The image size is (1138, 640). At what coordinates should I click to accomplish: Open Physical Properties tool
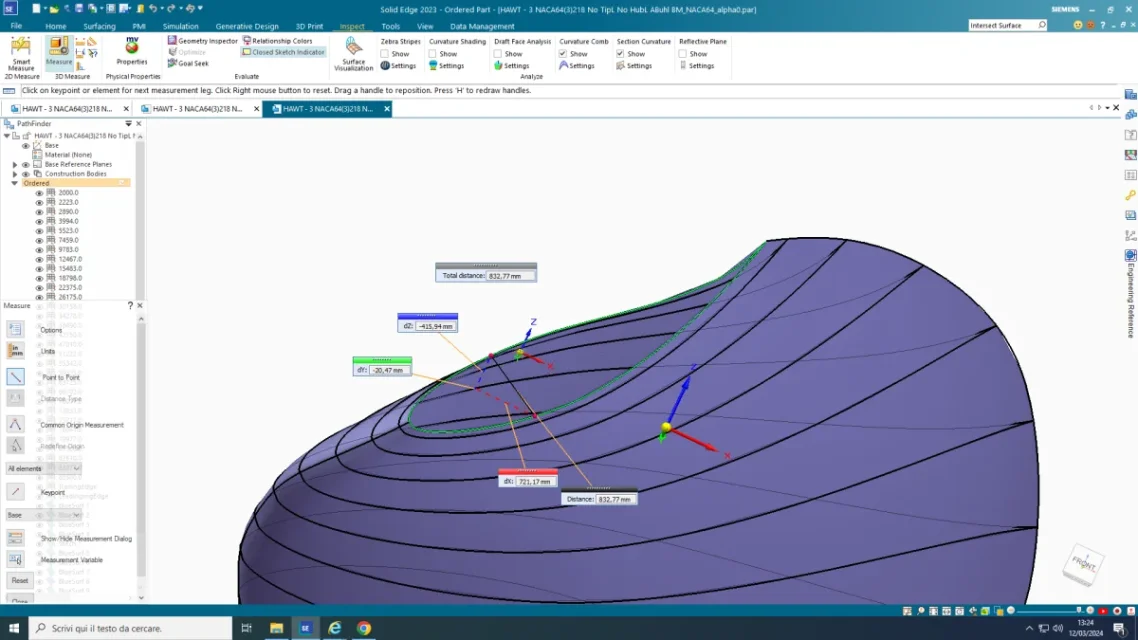click(132, 52)
